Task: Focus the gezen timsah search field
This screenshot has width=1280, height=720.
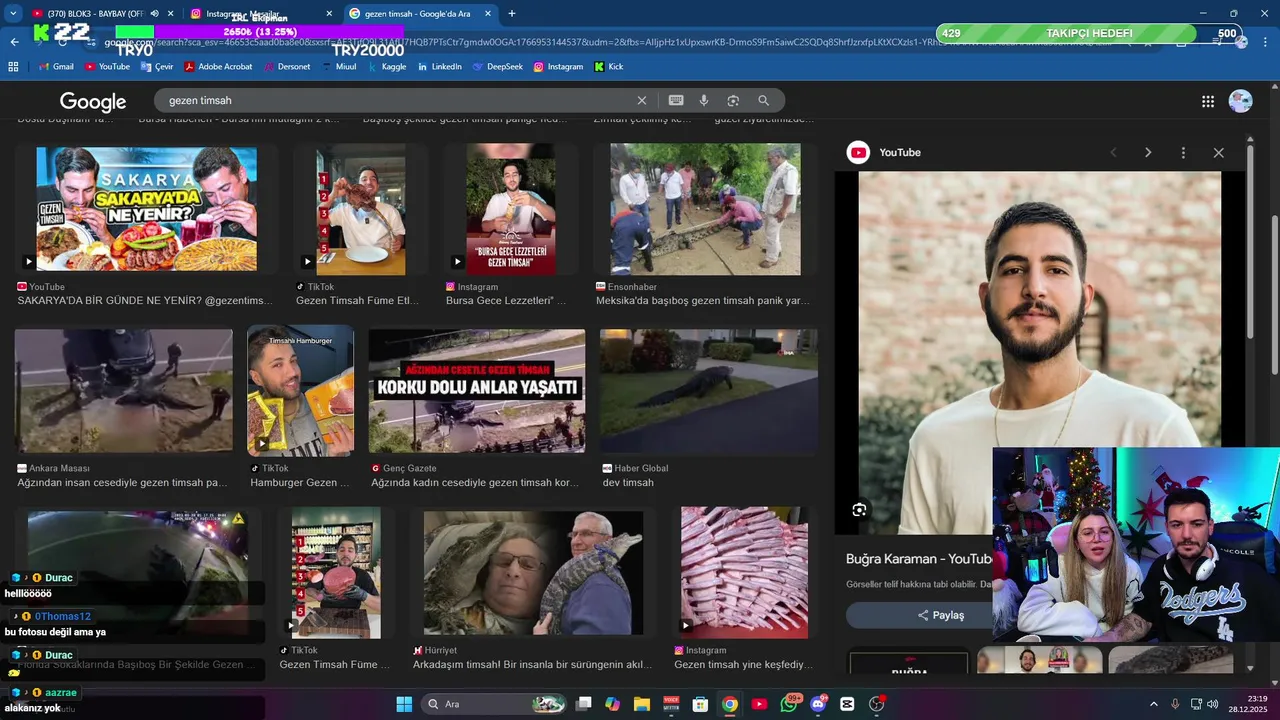Action: click(x=400, y=100)
